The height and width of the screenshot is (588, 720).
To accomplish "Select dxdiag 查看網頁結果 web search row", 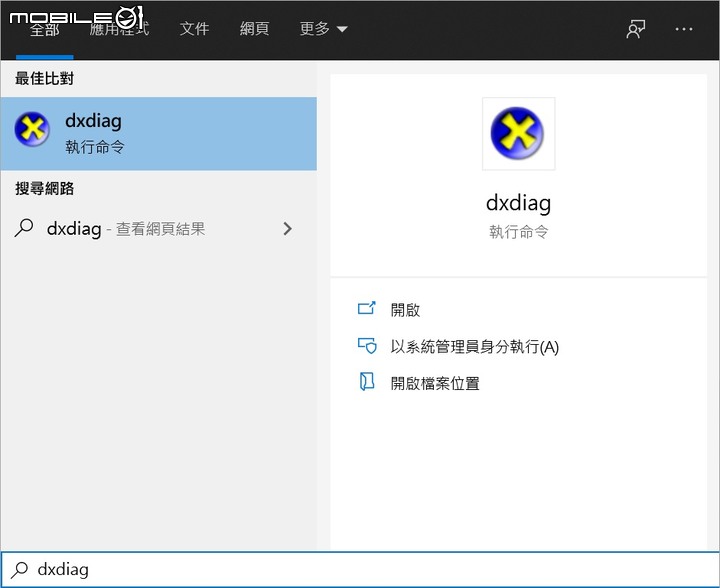I will pyautogui.click(x=158, y=229).
